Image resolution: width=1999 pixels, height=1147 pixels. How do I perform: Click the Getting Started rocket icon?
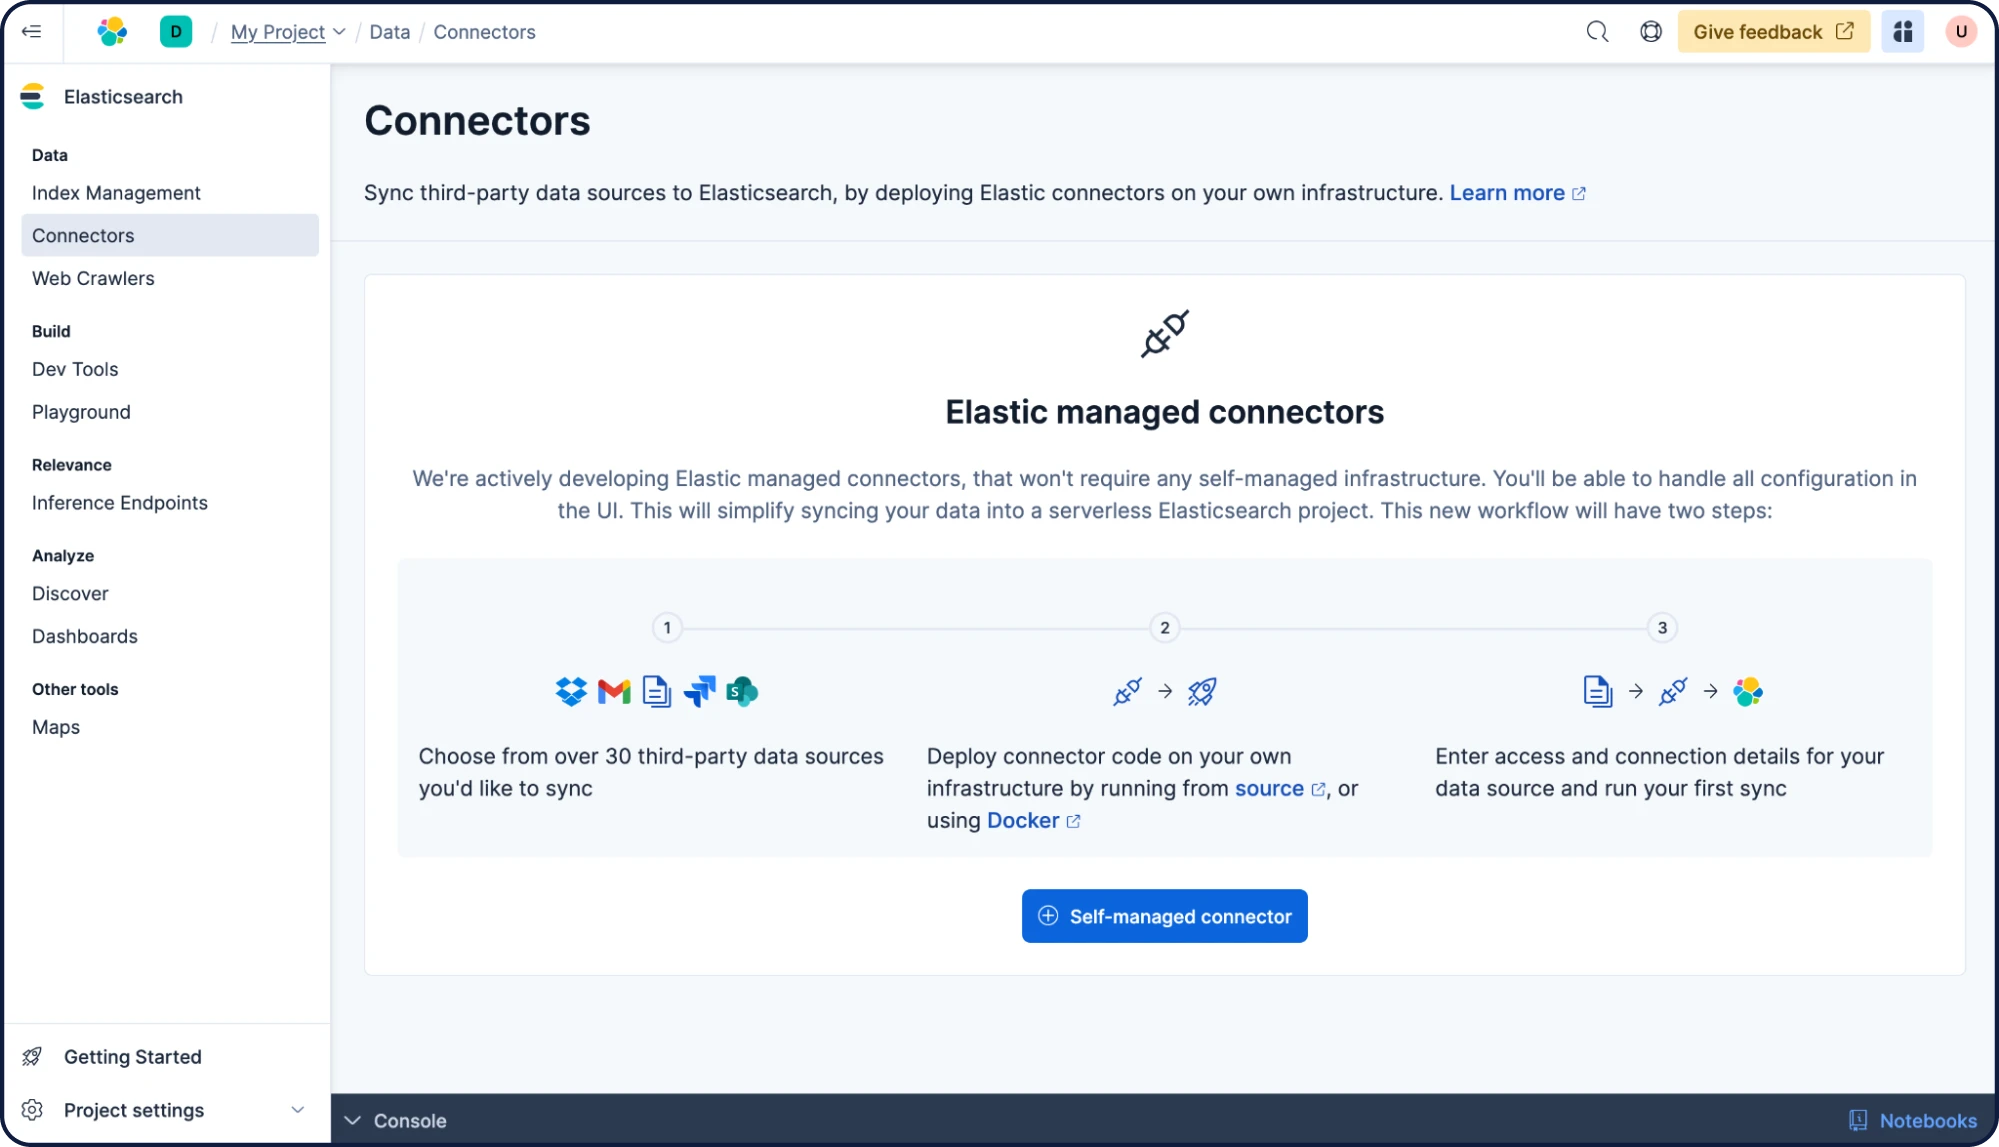(32, 1057)
